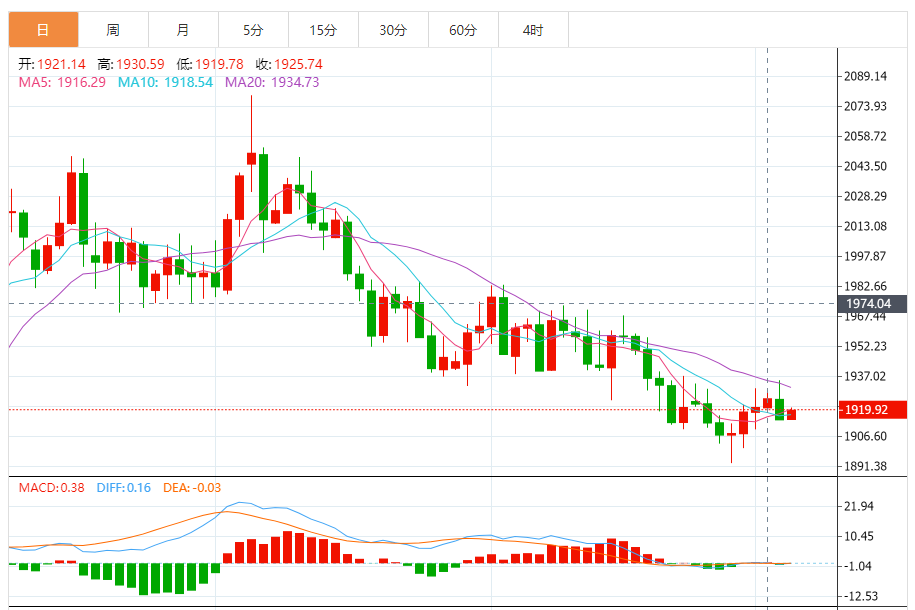Click the 2028.29 price axis label
Viewport: 915px width, 610px height.
tap(865, 196)
